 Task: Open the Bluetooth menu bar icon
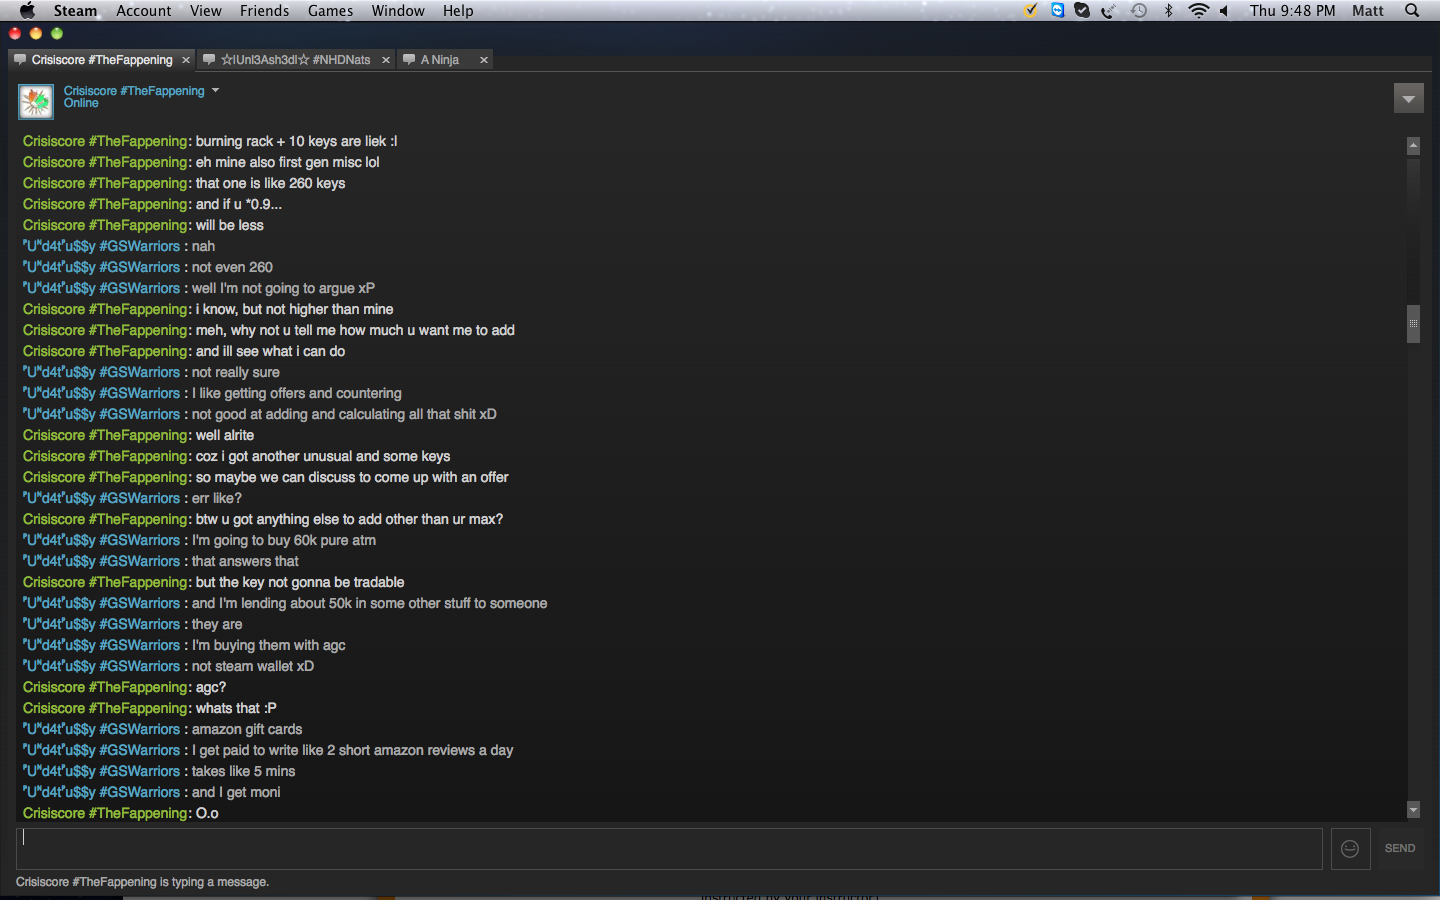[1168, 10]
